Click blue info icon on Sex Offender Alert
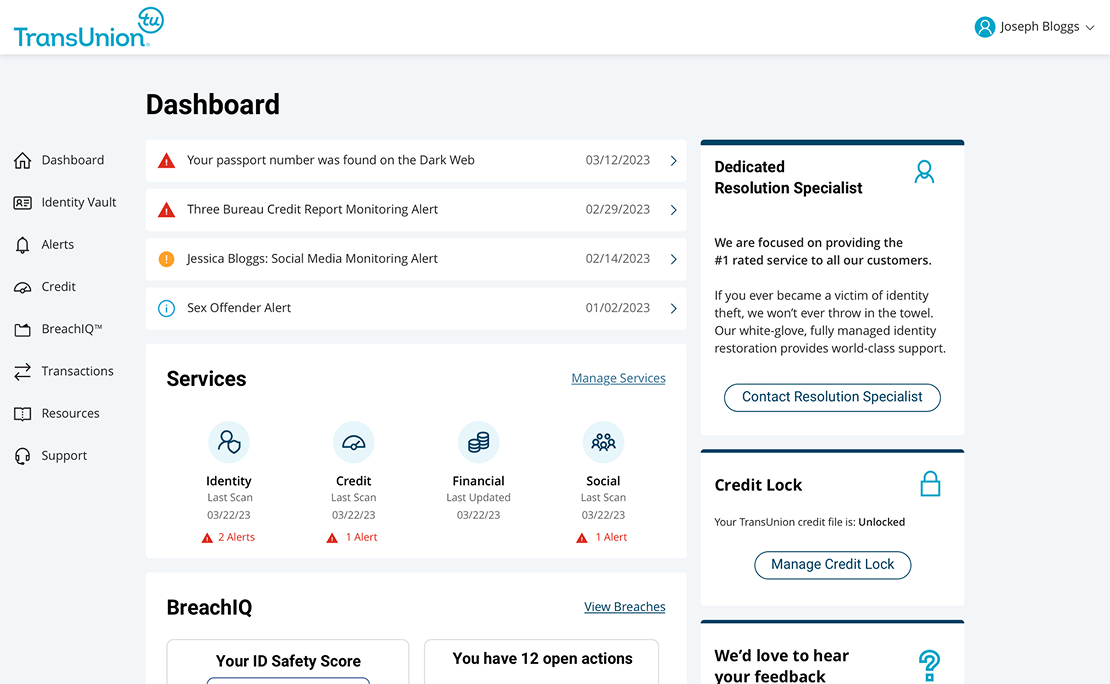 point(166,308)
